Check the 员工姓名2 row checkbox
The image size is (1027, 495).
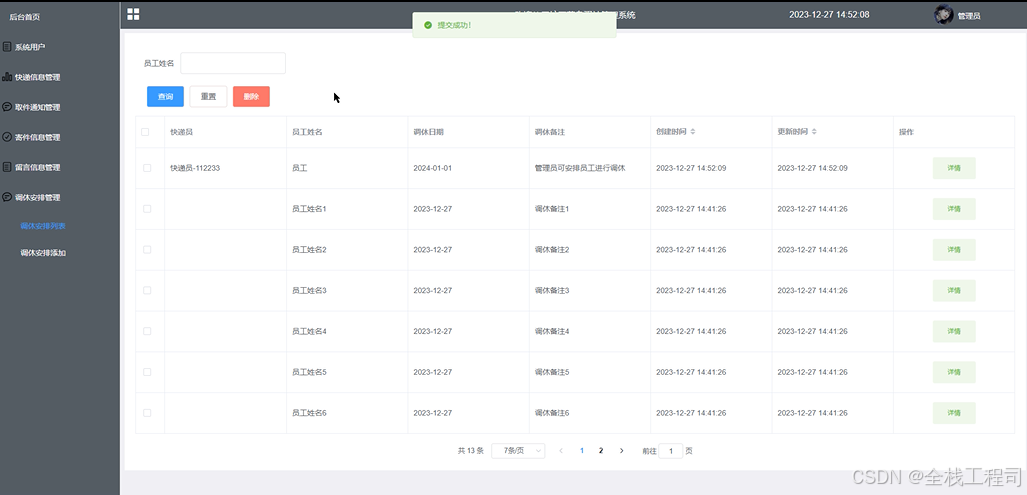[147, 249]
